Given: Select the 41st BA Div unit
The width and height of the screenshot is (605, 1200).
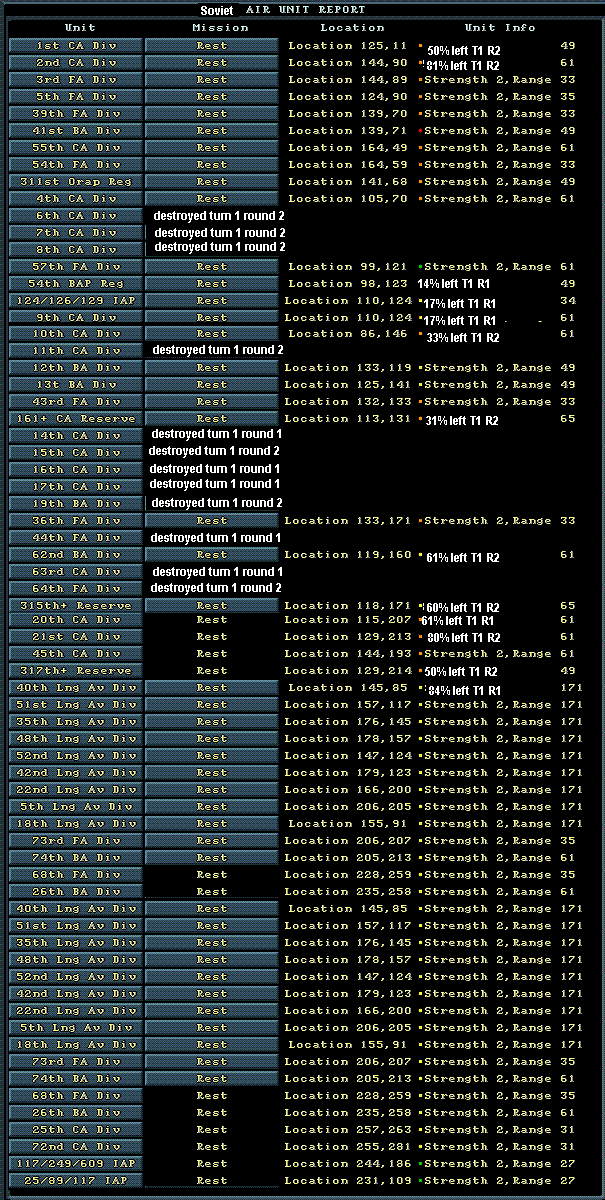Looking at the screenshot, I should (x=76, y=131).
